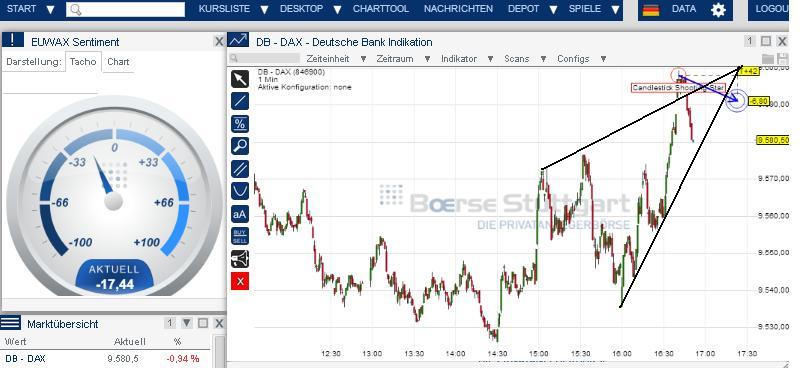
Task: Click the LOGOUT button
Action: pyautogui.click(x=772, y=9)
